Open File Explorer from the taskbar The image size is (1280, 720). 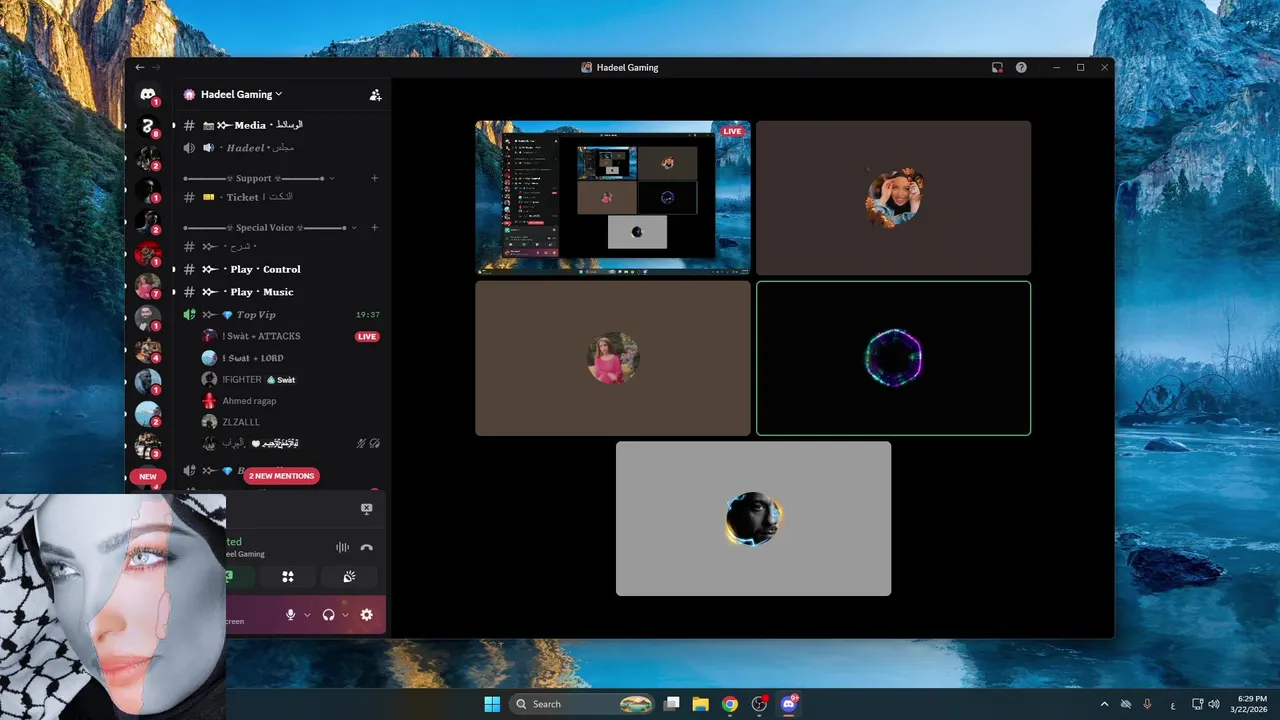[x=701, y=704]
